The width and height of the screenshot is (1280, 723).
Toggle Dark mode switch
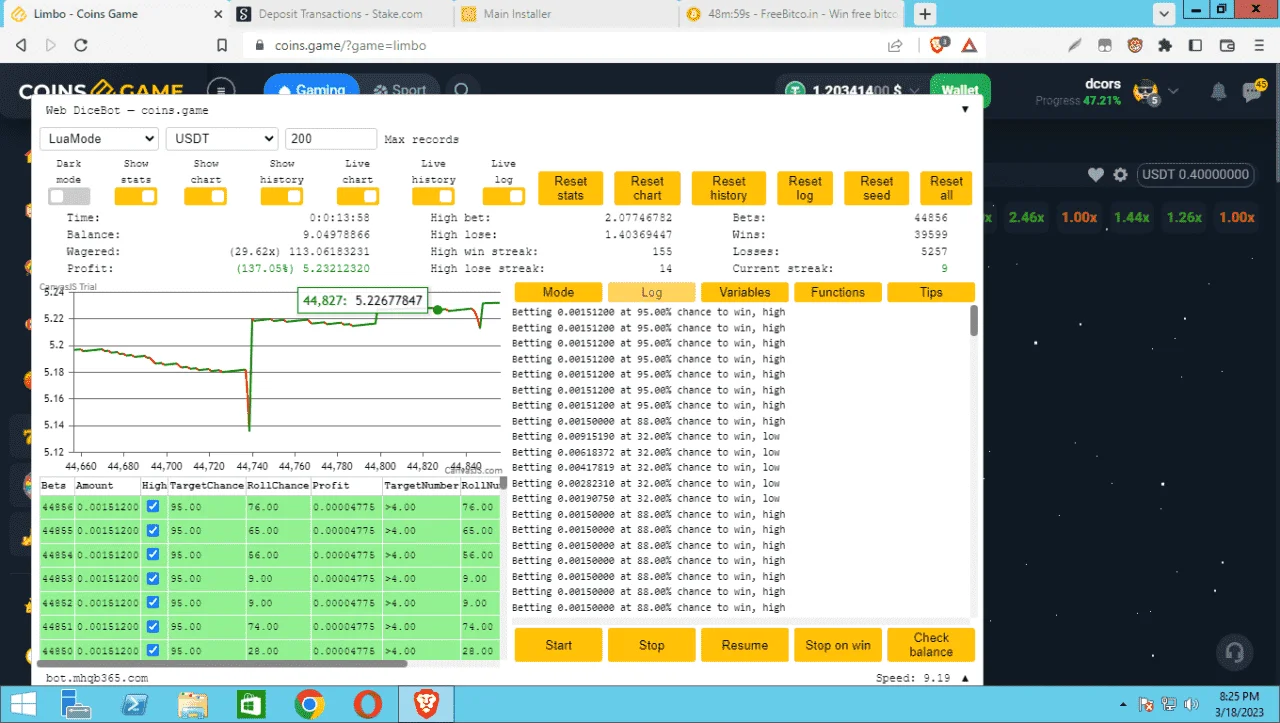69,197
